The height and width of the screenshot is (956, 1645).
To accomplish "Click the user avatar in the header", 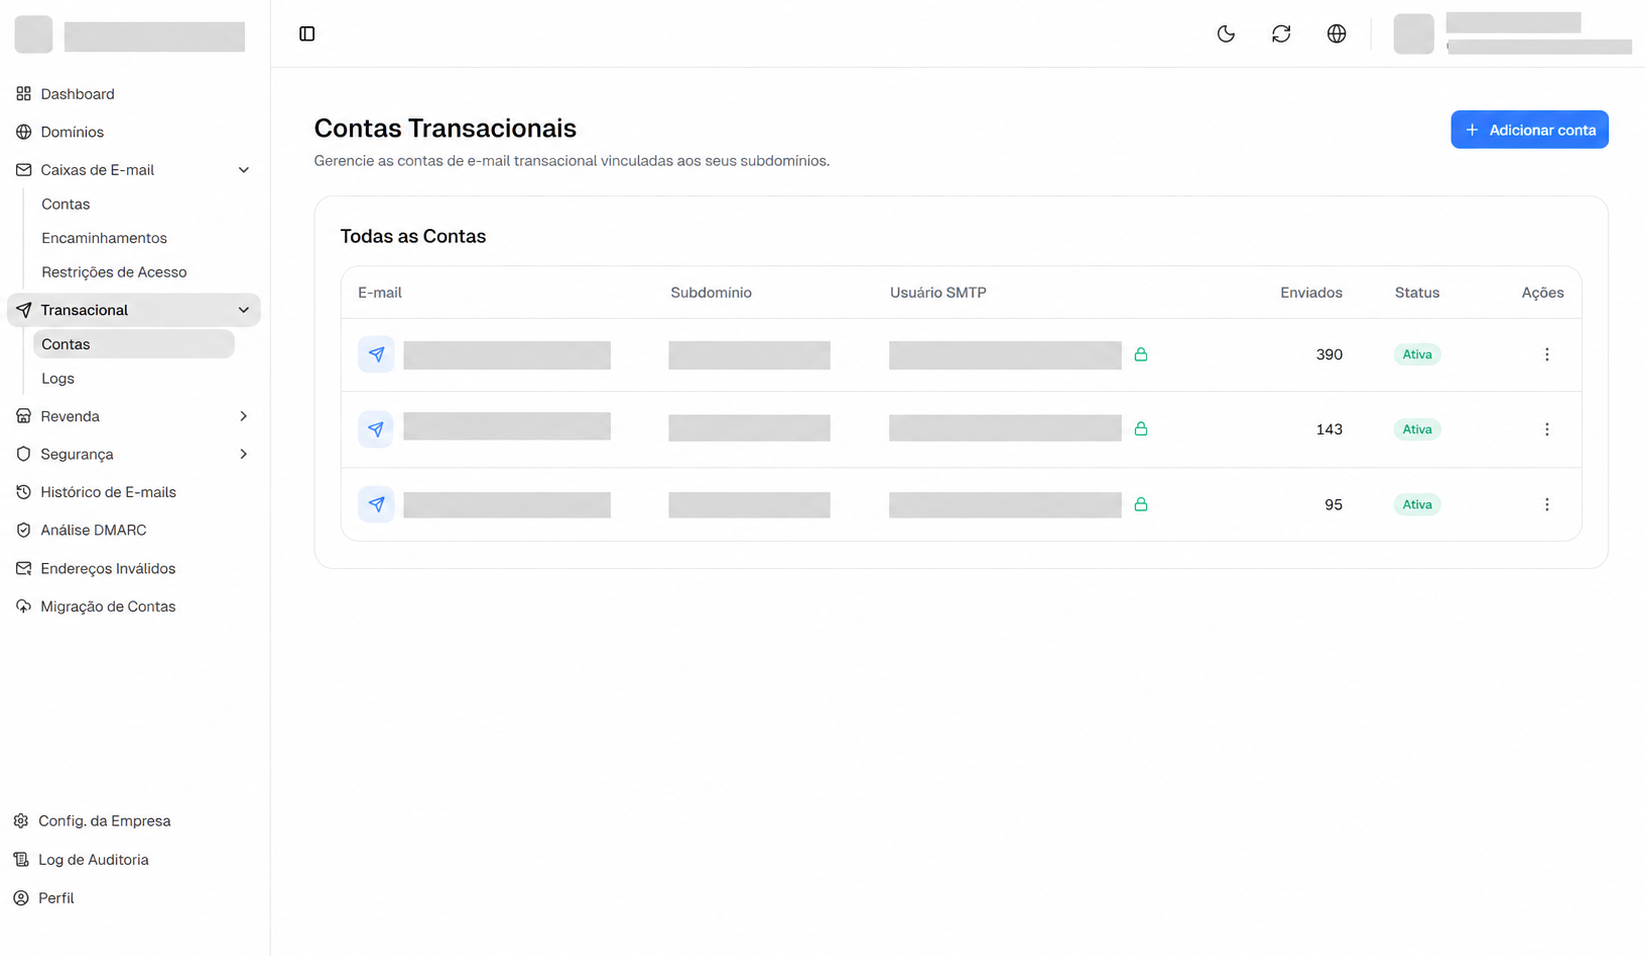I will (x=1413, y=34).
